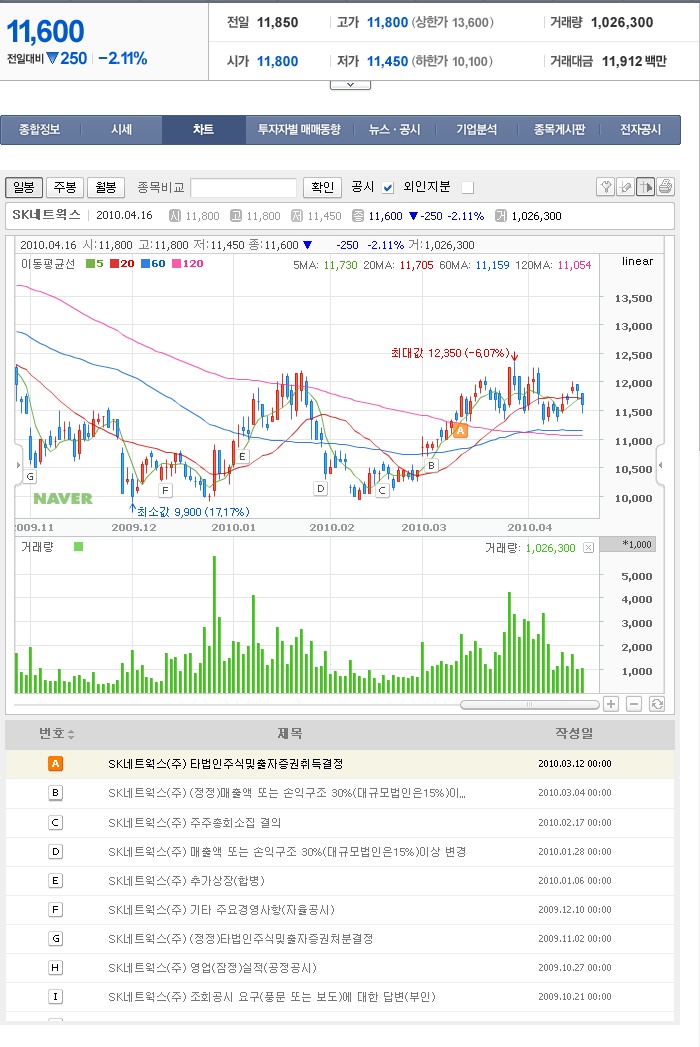Viewport: 700px width, 1047px height.
Task: Click badge G in disclosure list
Action: click(x=55, y=939)
